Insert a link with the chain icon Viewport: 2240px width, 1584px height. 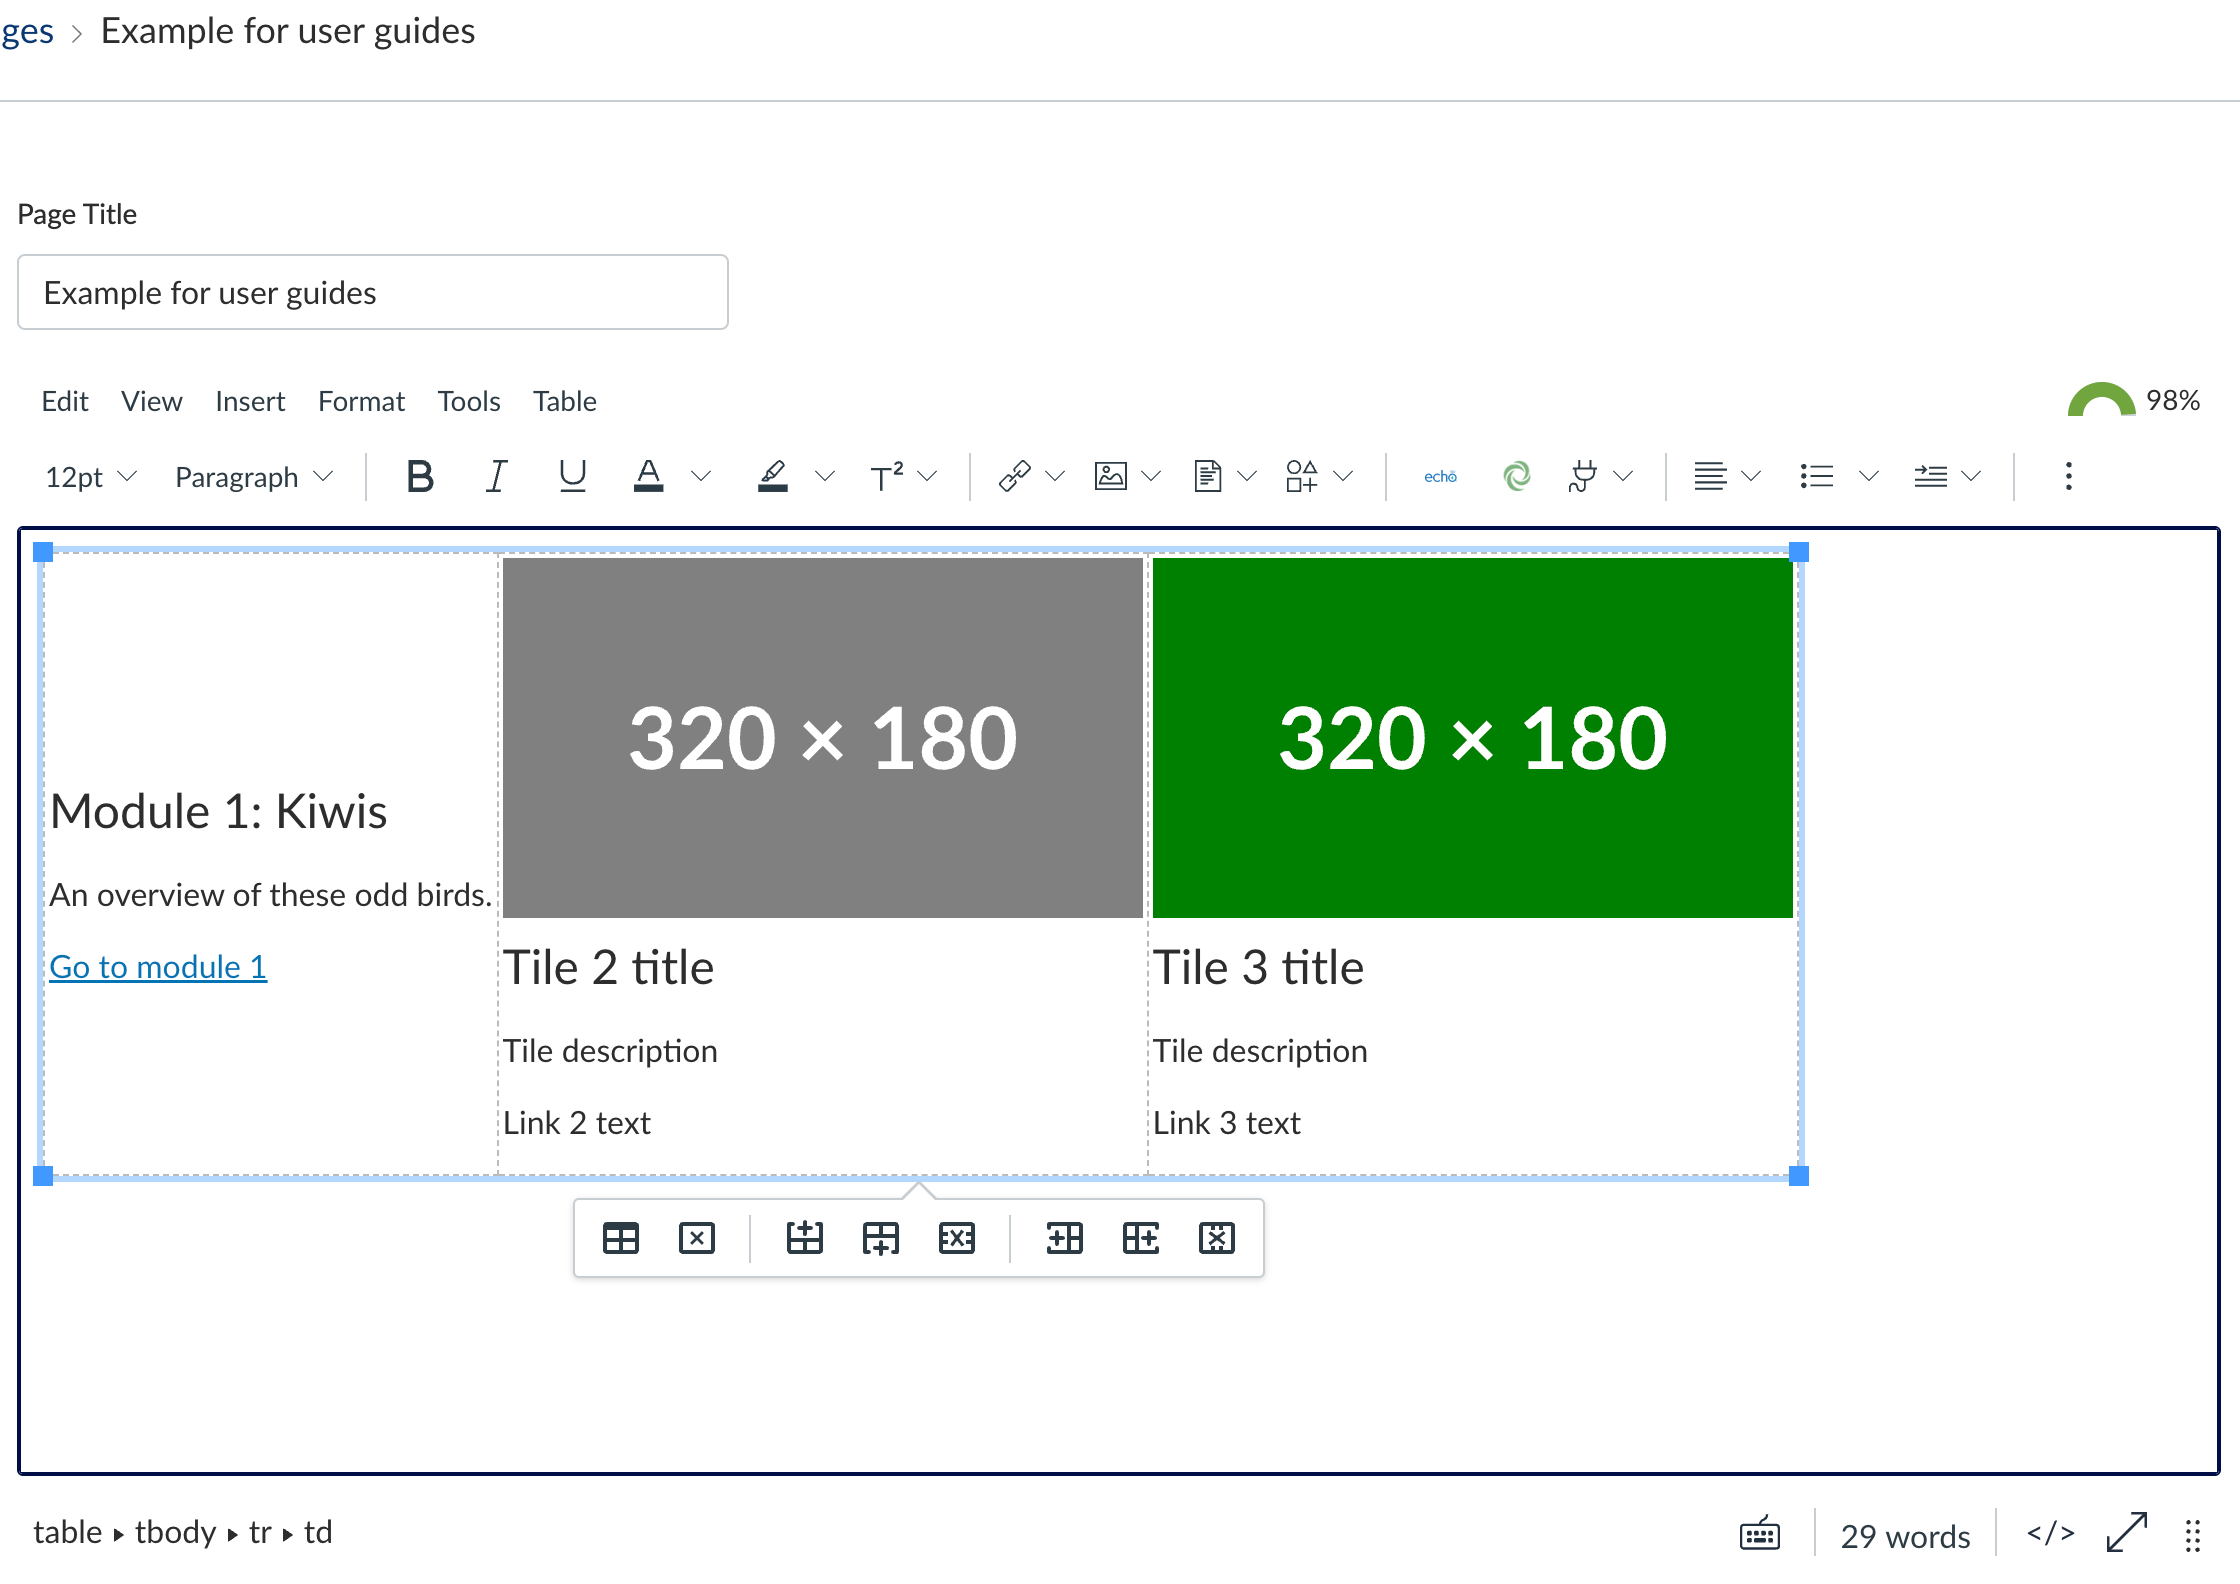1014,477
